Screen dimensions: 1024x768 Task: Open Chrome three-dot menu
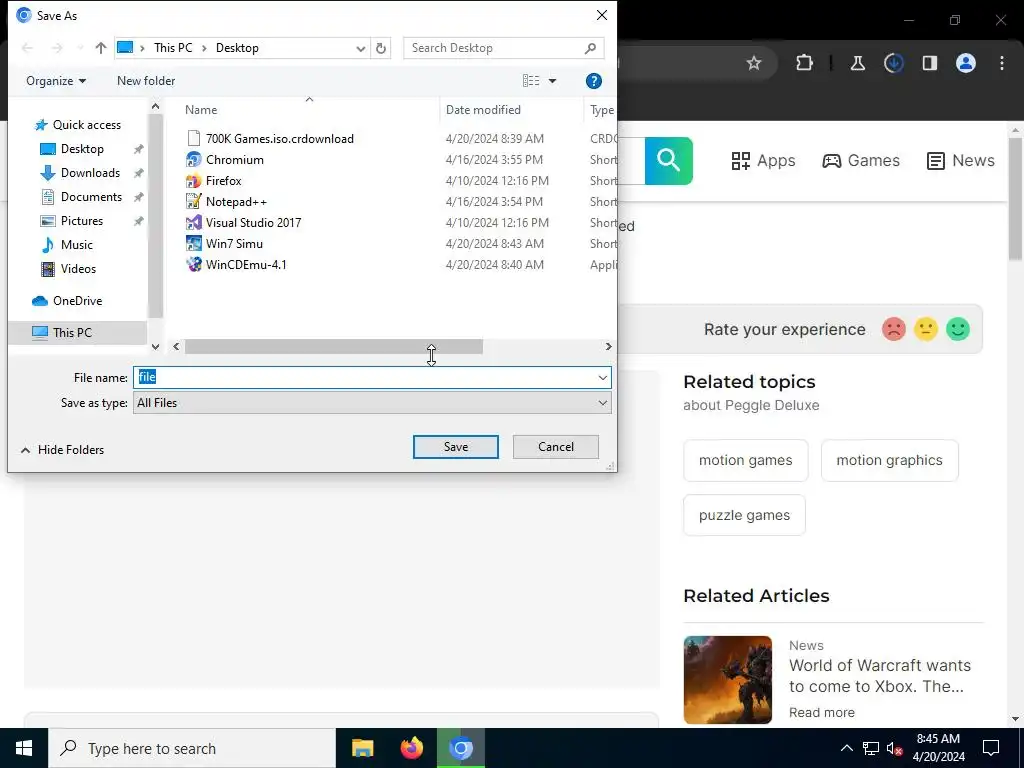pos(1001,63)
